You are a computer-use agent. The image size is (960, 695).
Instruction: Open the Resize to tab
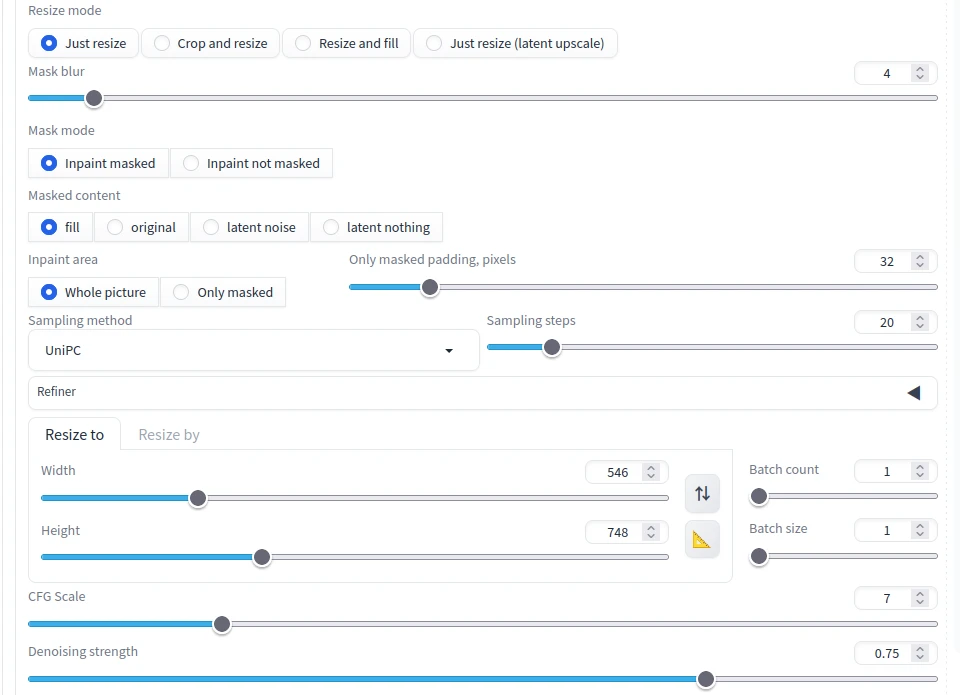tap(75, 435)
